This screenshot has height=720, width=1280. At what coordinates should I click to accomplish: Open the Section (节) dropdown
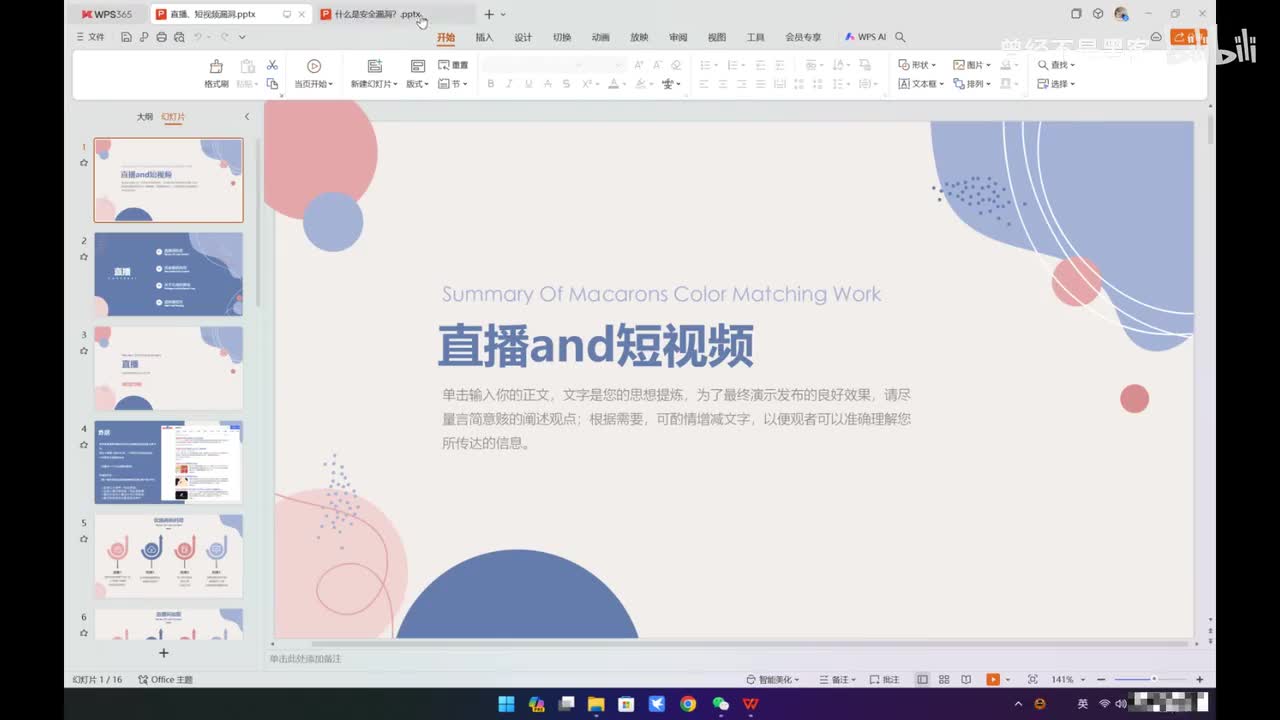coord(453,84)
